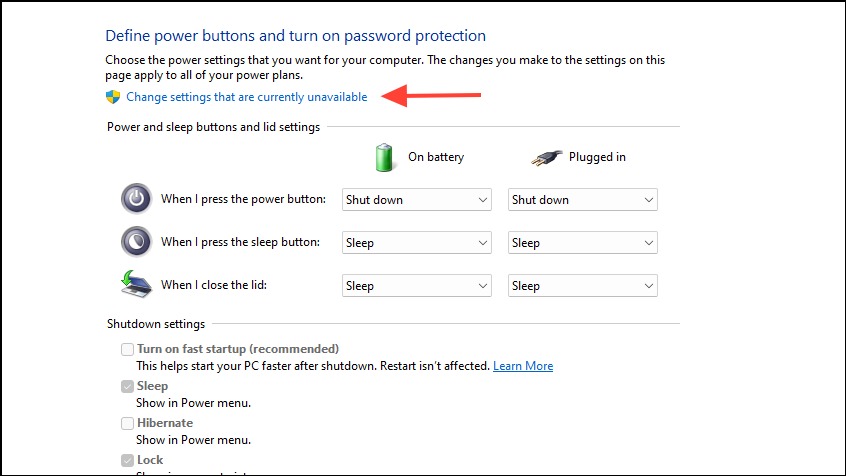Open Change settings that are currently unavailable
Image resolution: width=846 pixels, height=476 pixels.
pos(247,97)
